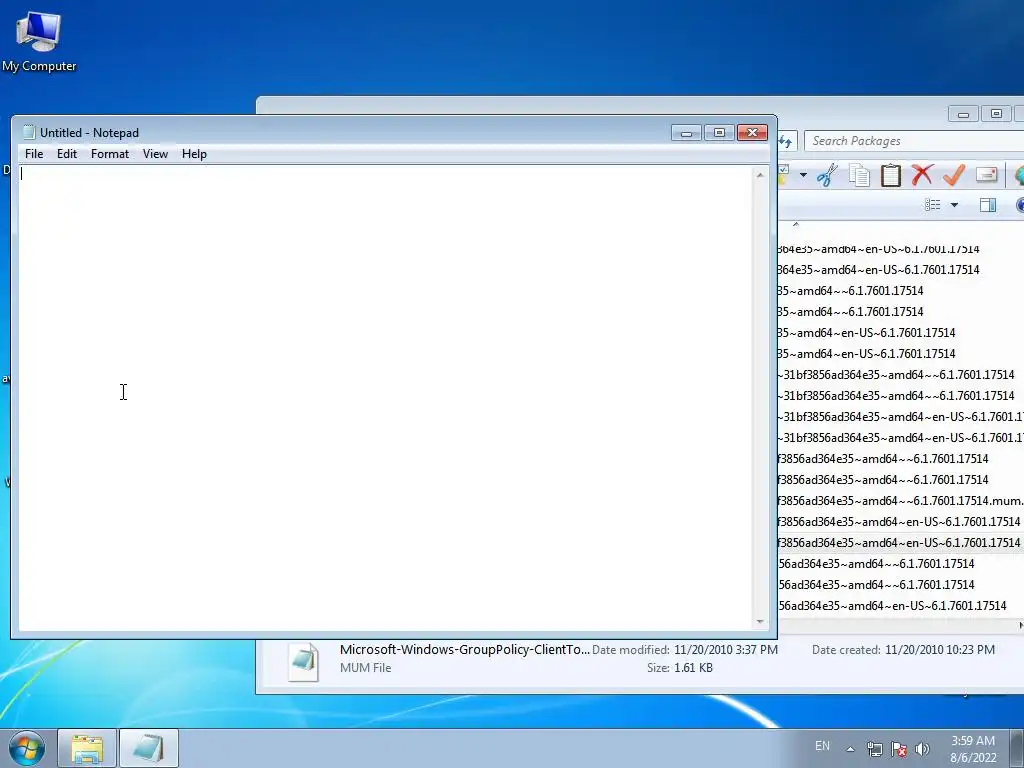Screen dimensions: 1024x768
Task: Click the Windows Explorer taskbar icon
Action: [x=87, y=748]
